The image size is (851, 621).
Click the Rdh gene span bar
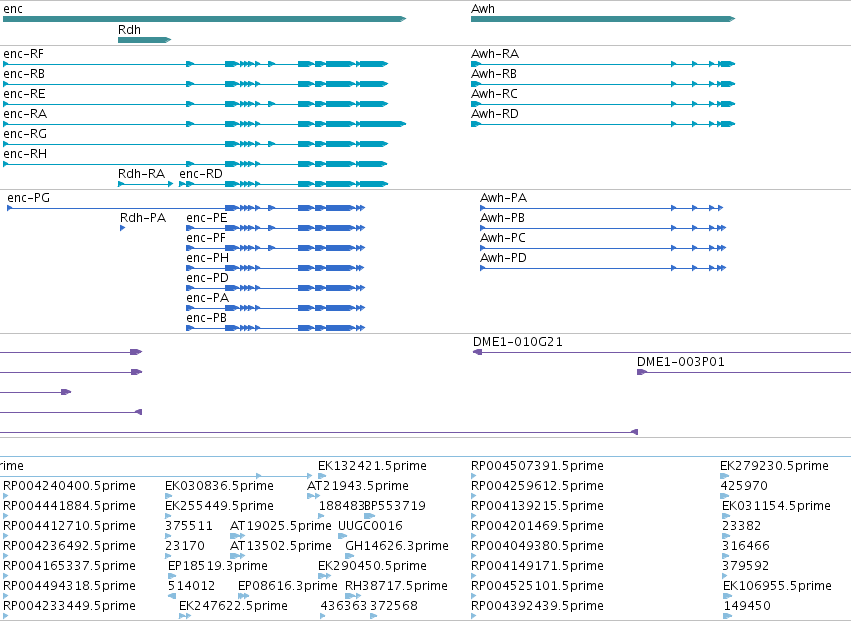tap(144, 40)
